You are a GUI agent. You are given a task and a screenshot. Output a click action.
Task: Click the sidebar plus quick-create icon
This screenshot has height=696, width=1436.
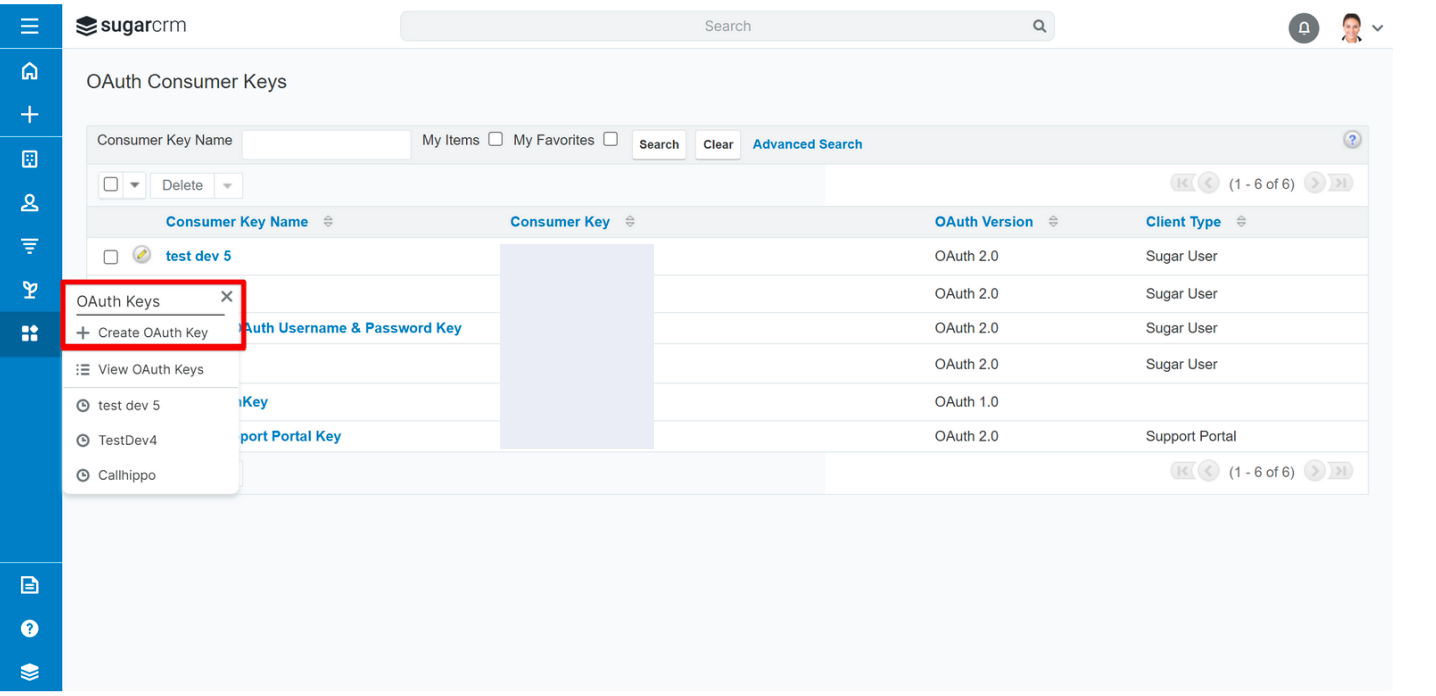pos(30,115)
